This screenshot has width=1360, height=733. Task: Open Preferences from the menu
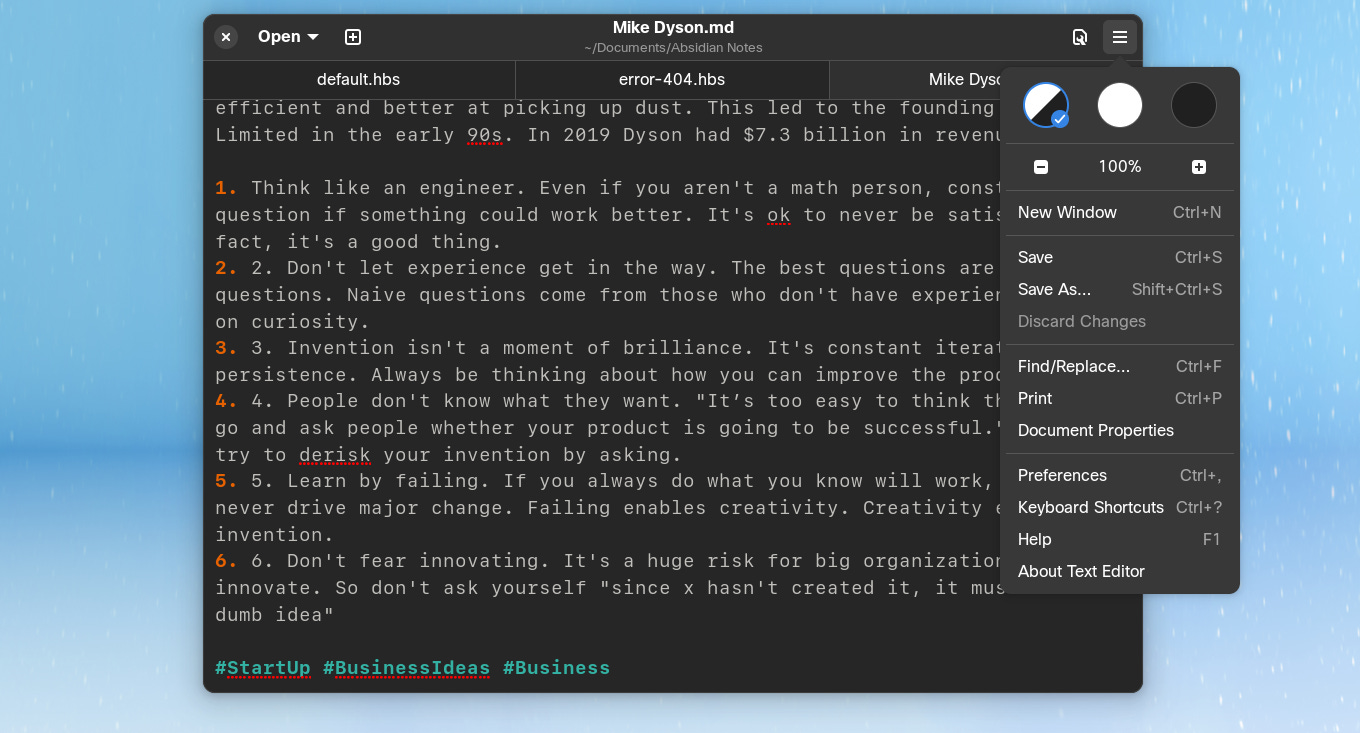(1120, 475)
